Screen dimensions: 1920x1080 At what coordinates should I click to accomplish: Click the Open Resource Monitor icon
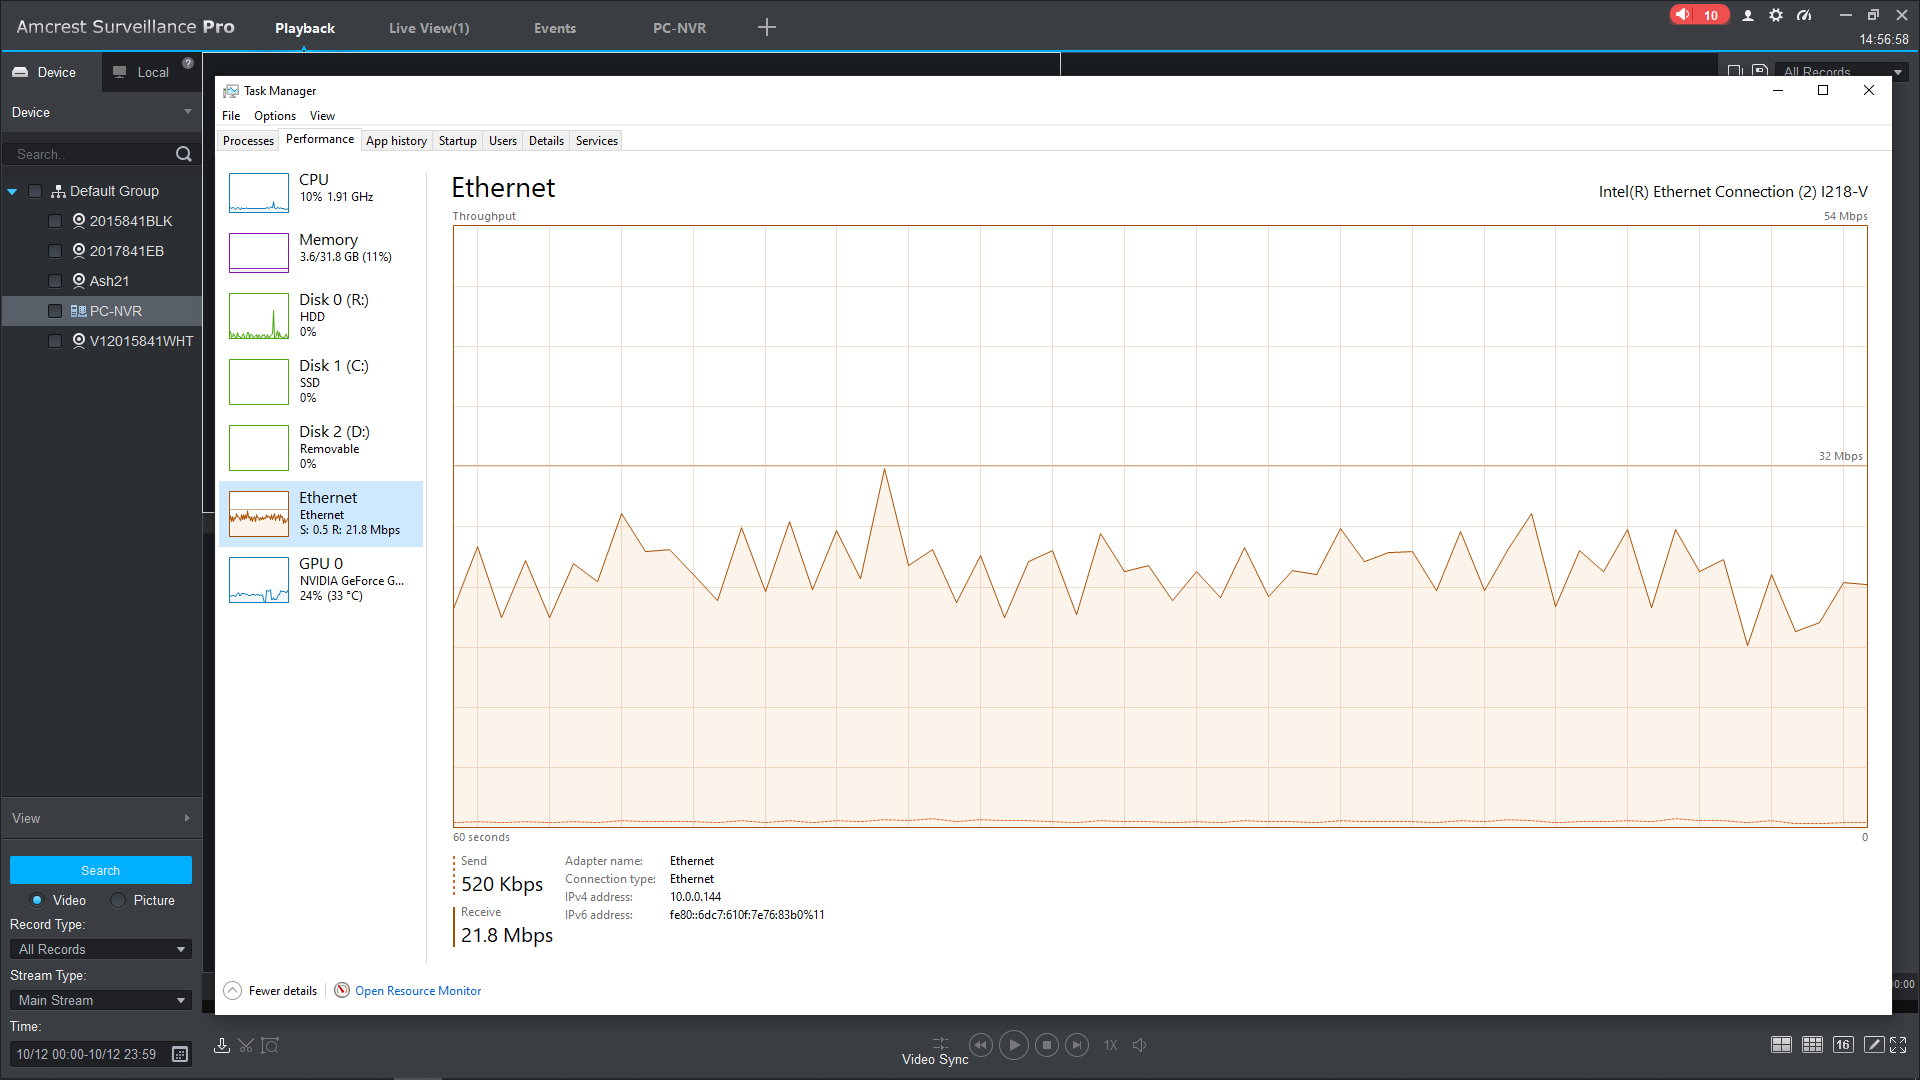point(342,990)
